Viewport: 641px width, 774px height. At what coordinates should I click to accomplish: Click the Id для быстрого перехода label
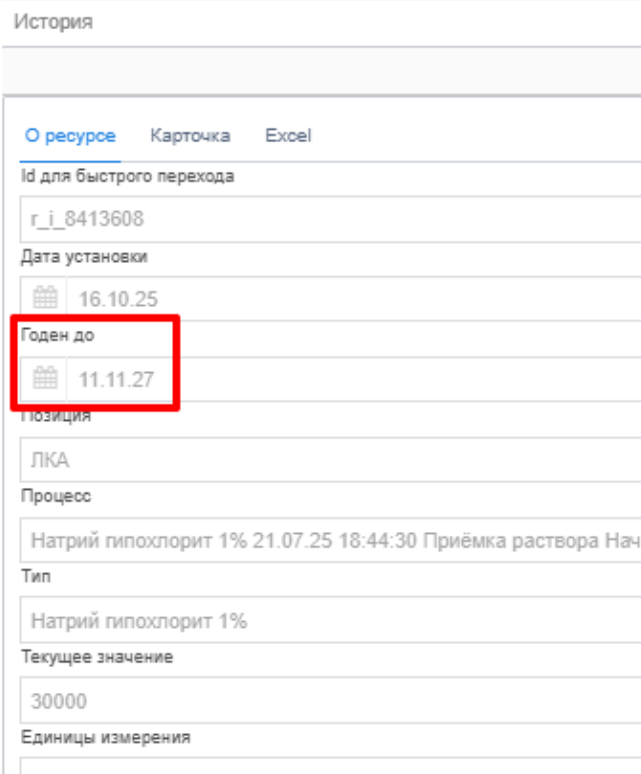(127, 176)
